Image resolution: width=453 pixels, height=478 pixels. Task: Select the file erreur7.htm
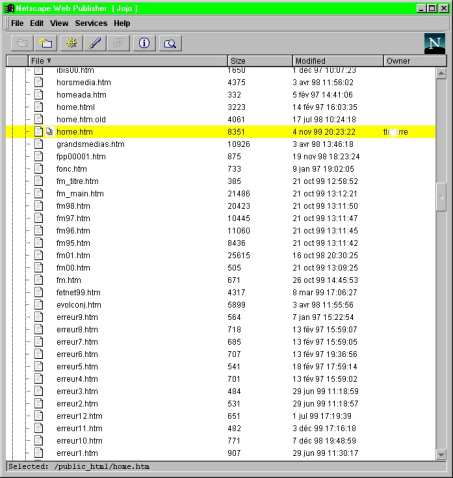coord(77,342)
